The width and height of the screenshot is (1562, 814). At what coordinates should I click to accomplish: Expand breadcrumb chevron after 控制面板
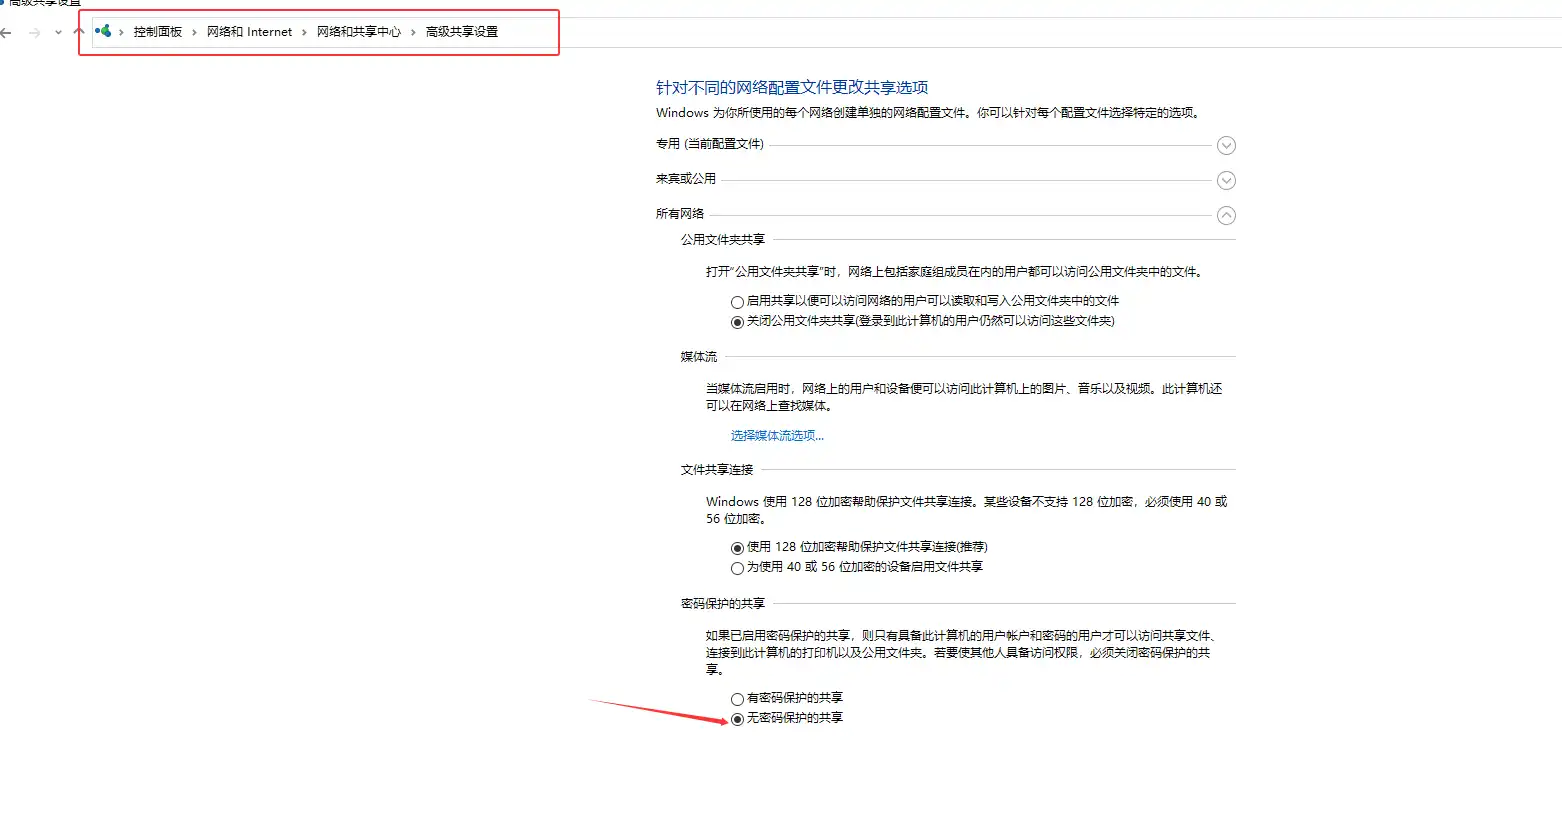pyautogui.click(x=195, y=32)
